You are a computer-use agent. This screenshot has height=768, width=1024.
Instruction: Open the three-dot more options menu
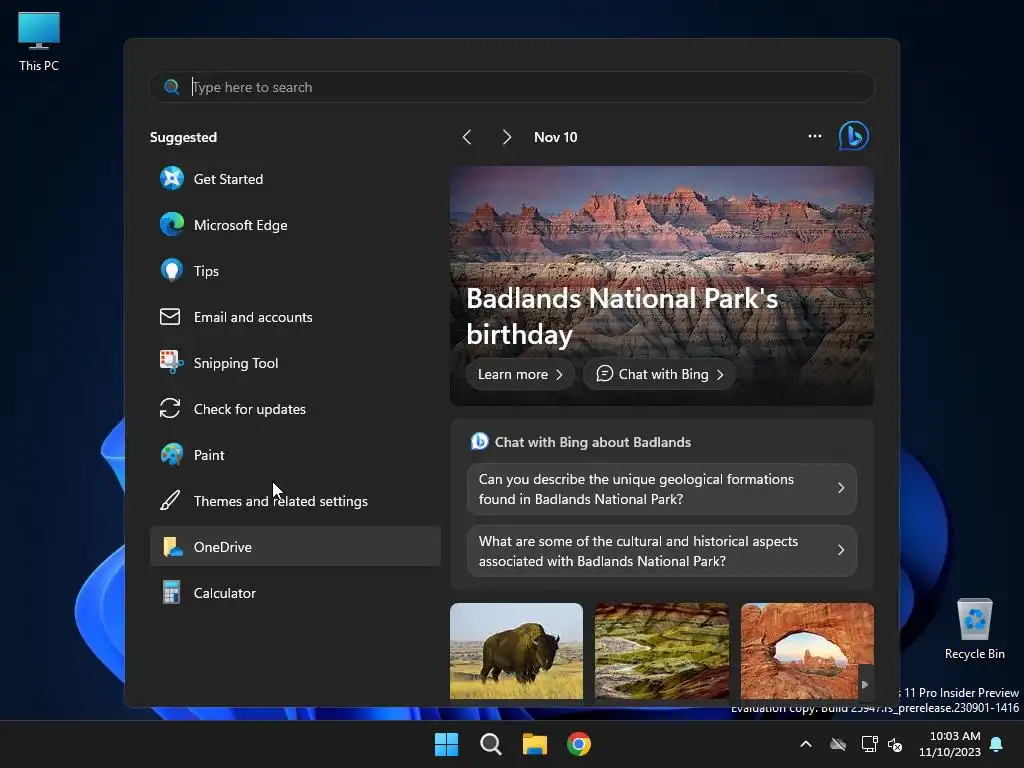click(814, 136)
